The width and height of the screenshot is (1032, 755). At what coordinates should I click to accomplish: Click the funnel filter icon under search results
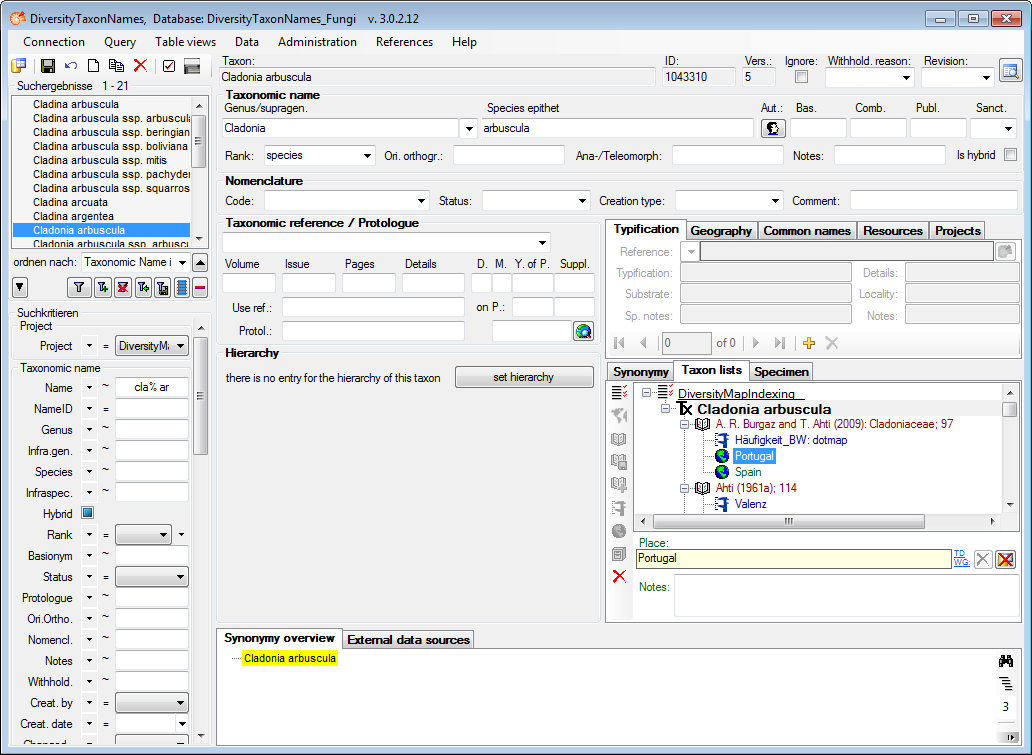[79, 288]
